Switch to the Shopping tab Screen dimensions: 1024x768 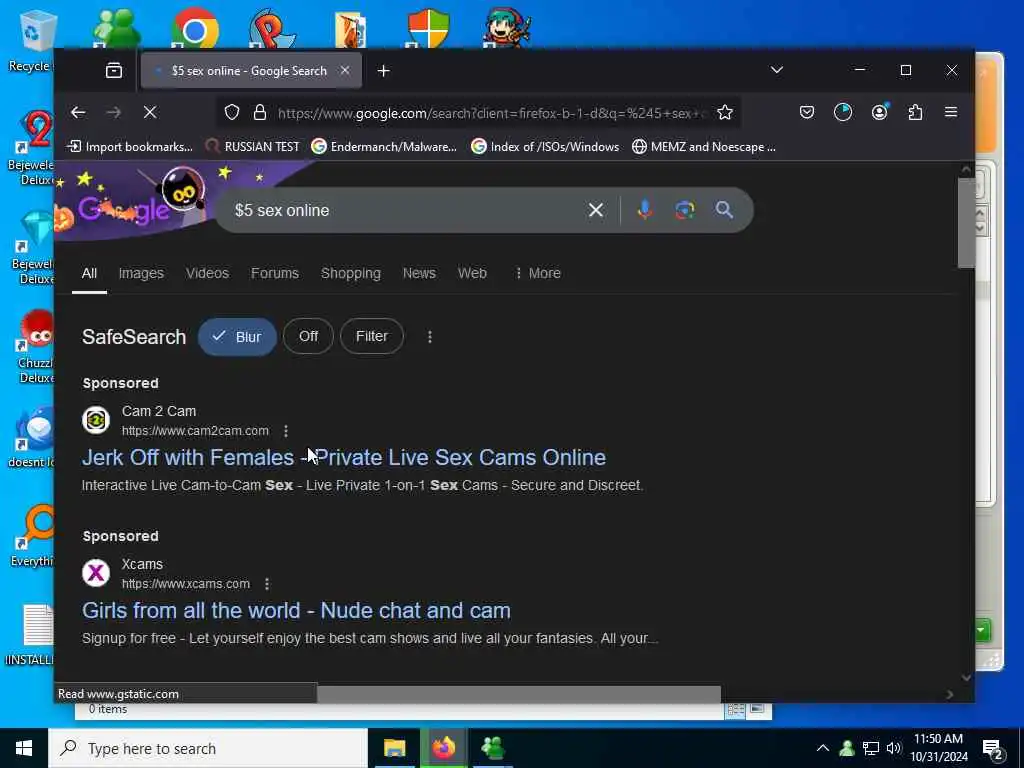pyautogui.click(x=351, y=273)
